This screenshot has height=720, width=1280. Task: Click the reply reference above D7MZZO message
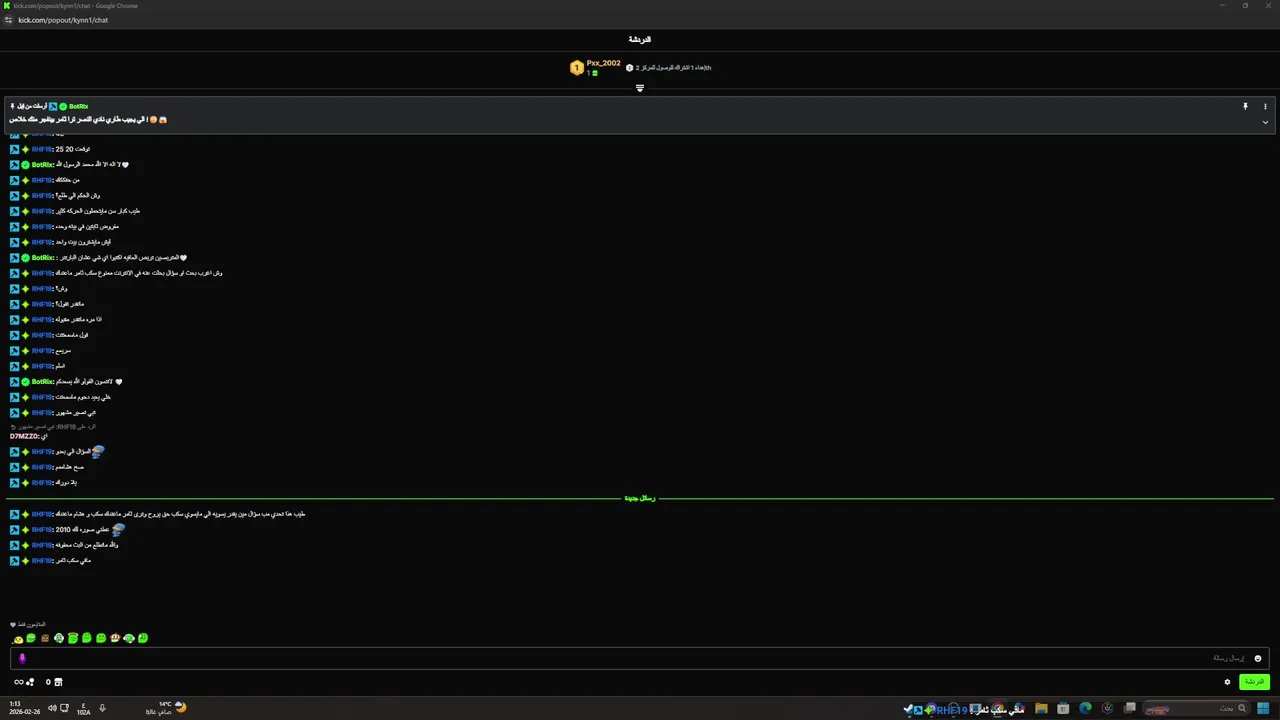pyautogui.click(x=53, y=426)
